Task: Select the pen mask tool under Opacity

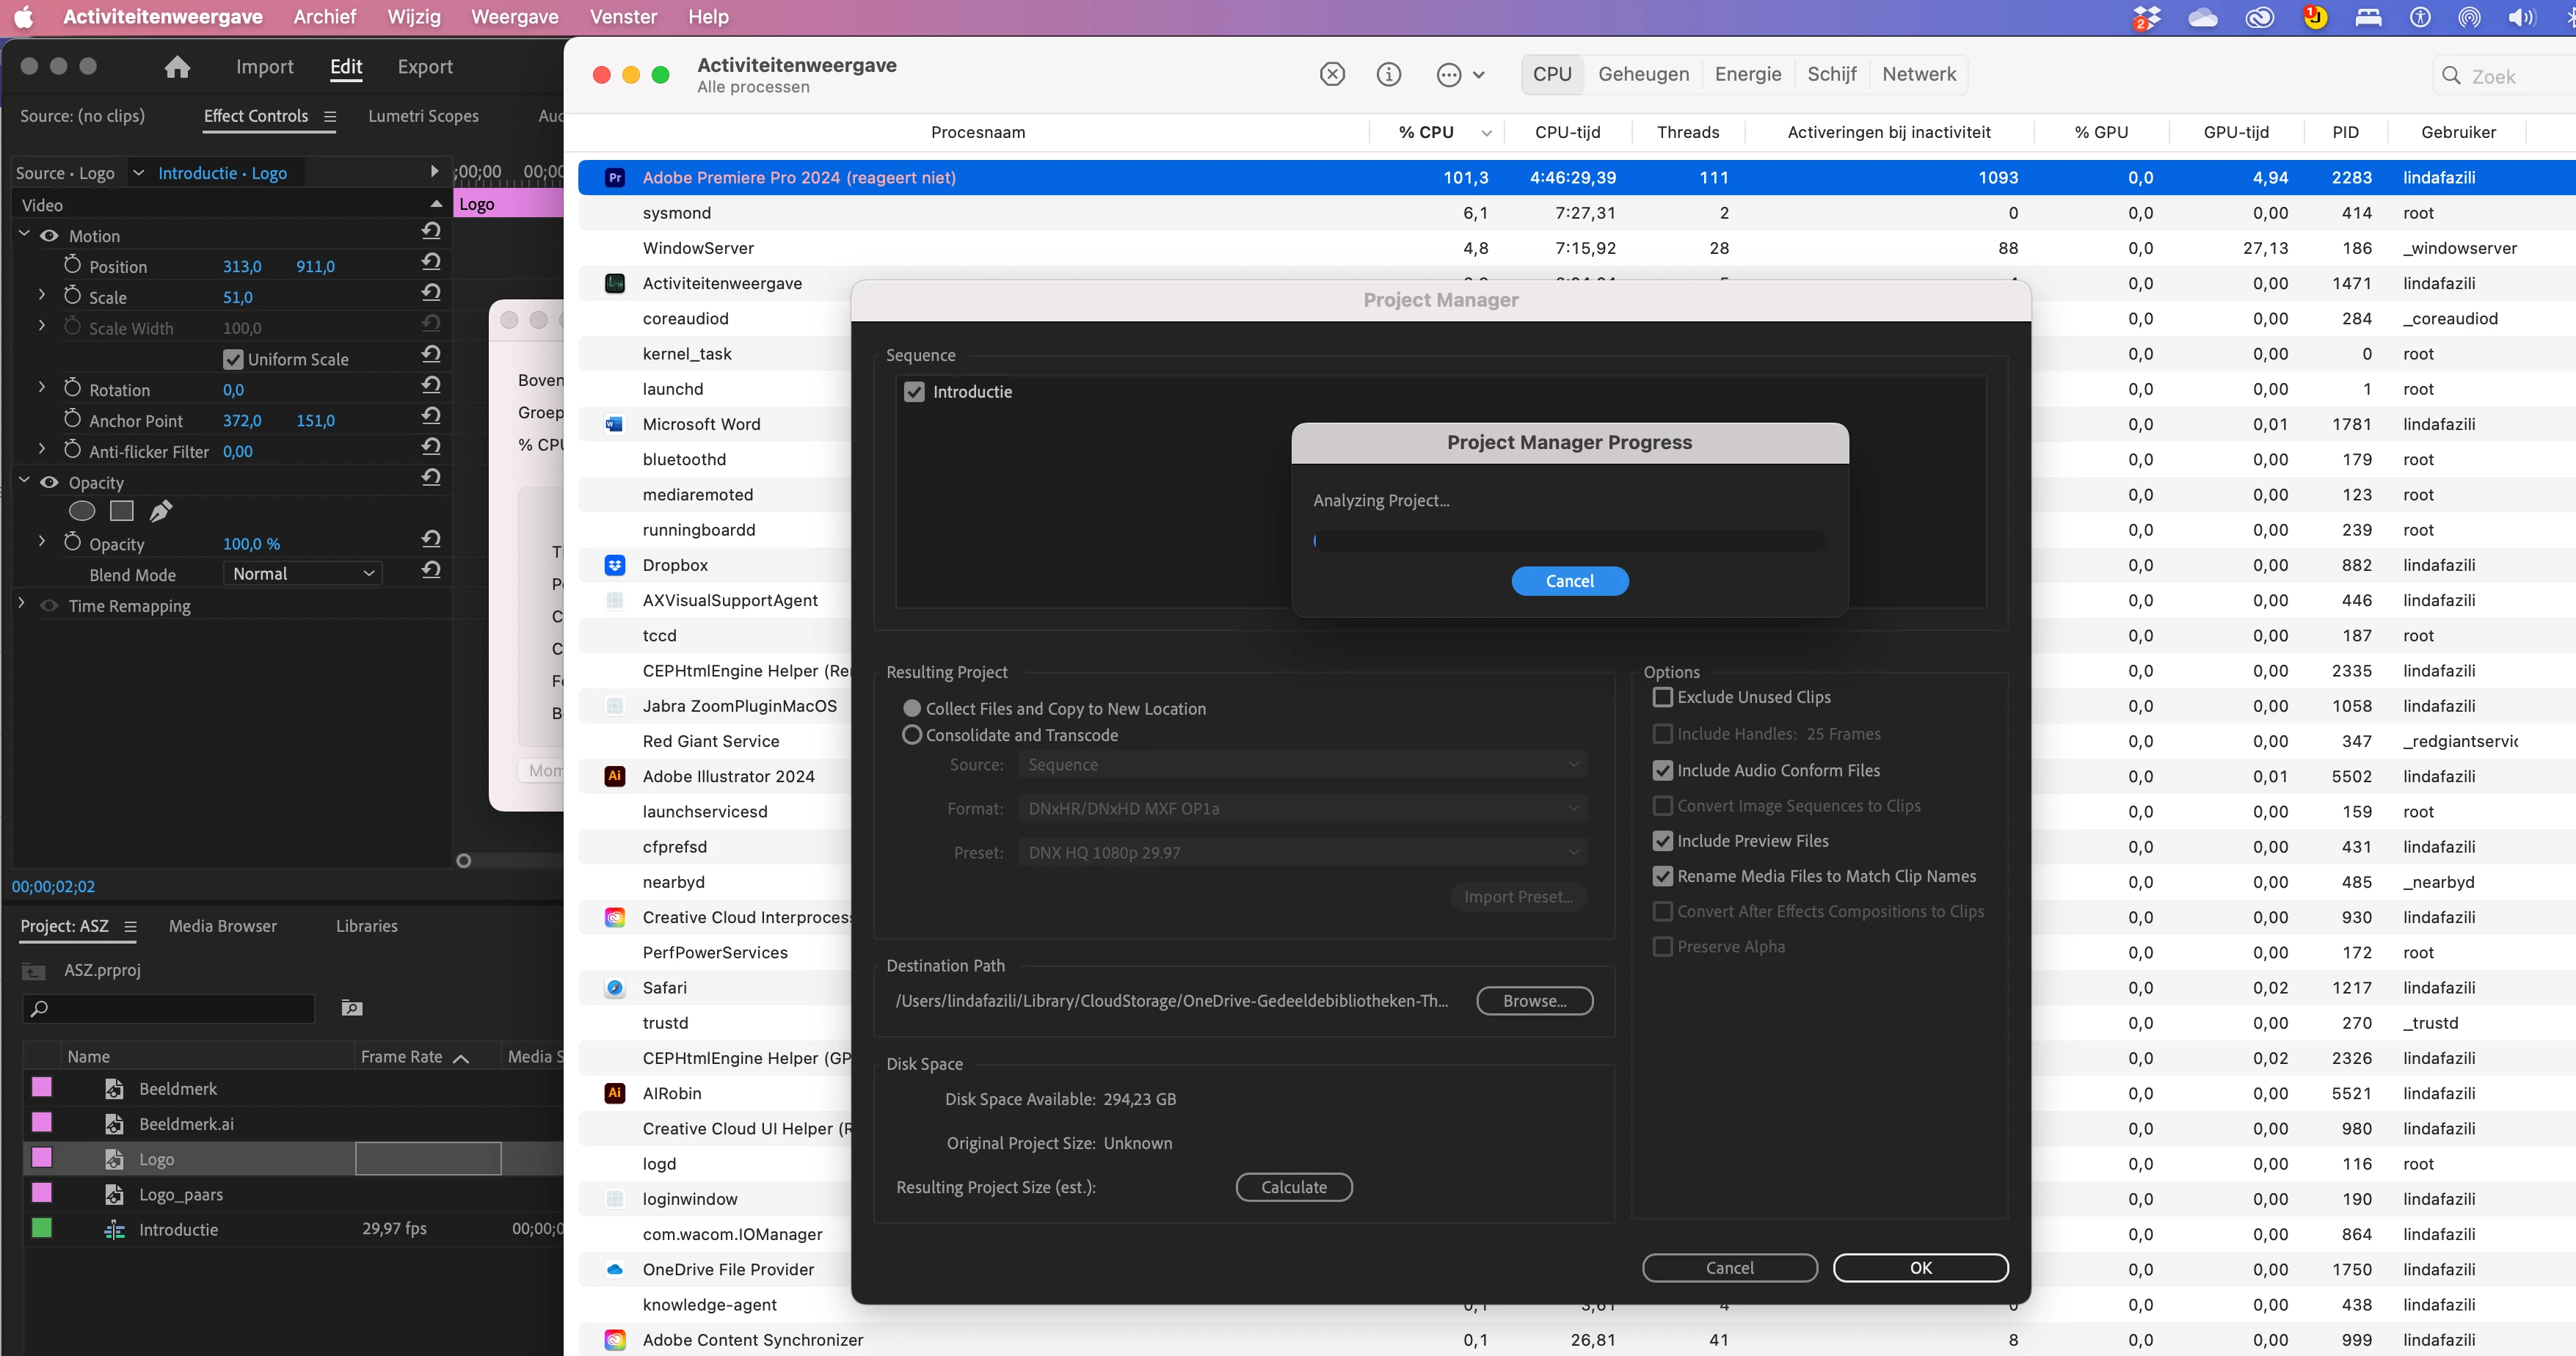Action: click(x=160, y=511)
